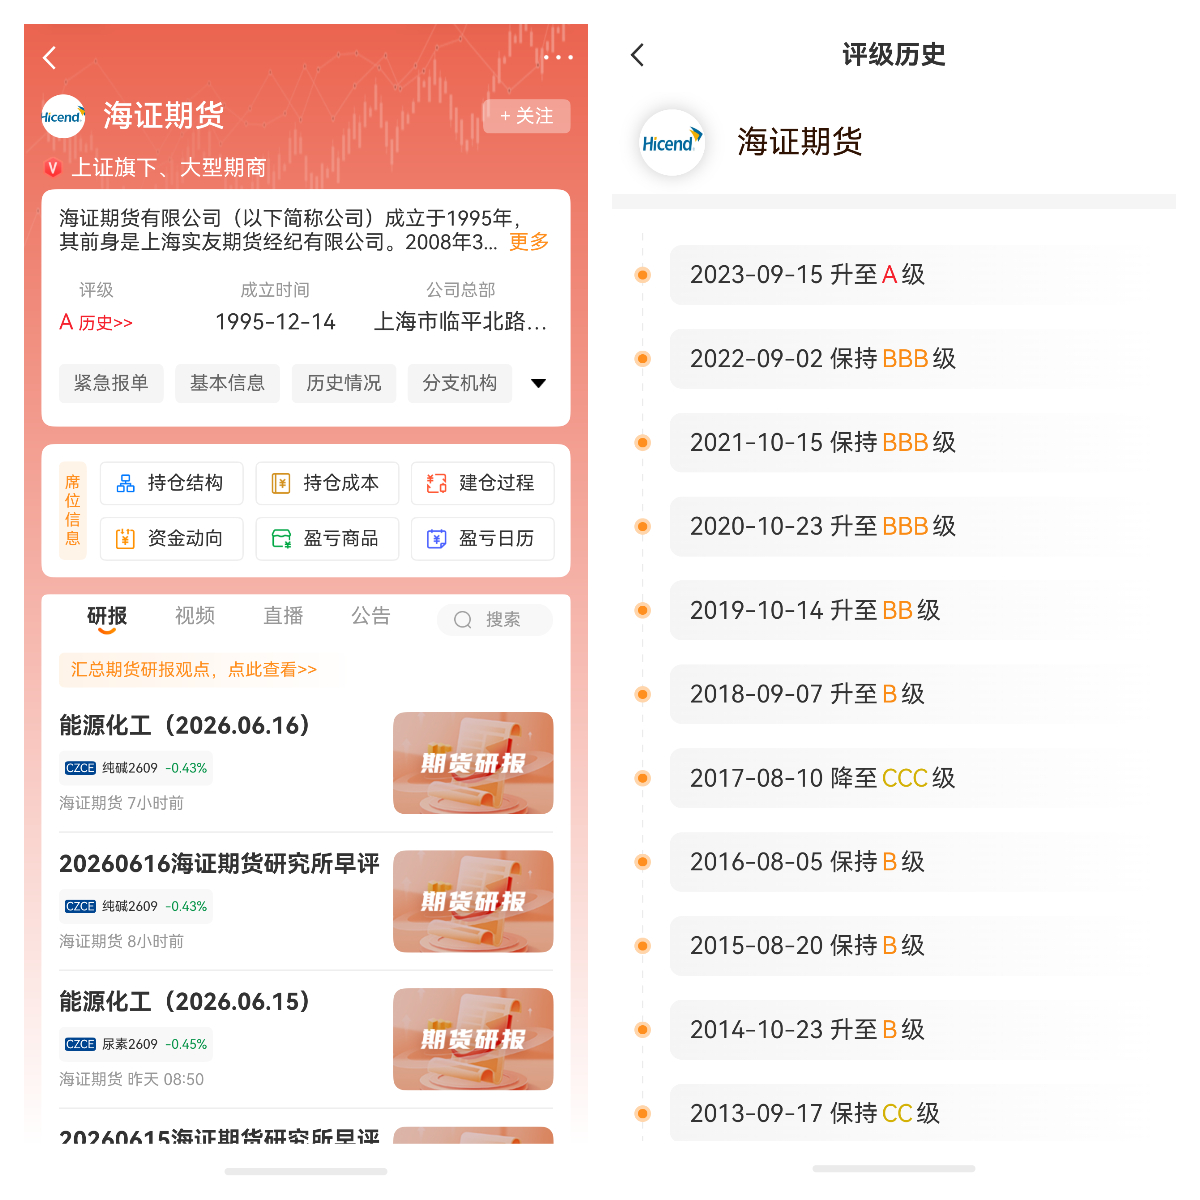Viewport: 1200px width, 1200px height.
Task: Open thumbnail of 20260616 早评 report
Action: tap(473, 901)
